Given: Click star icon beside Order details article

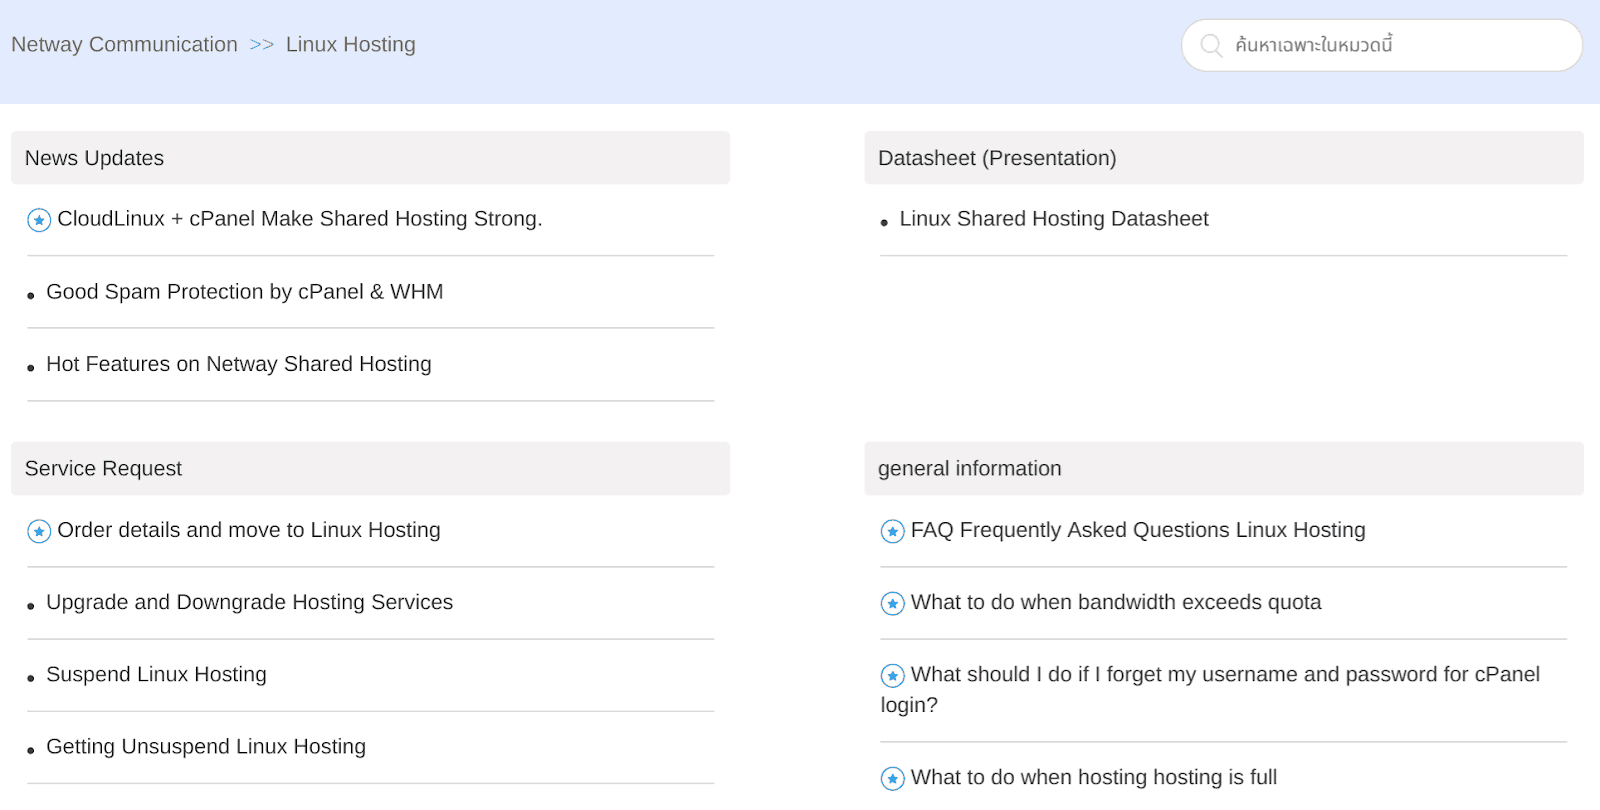Looking at the screenshot, I should (x=39, y=531).
